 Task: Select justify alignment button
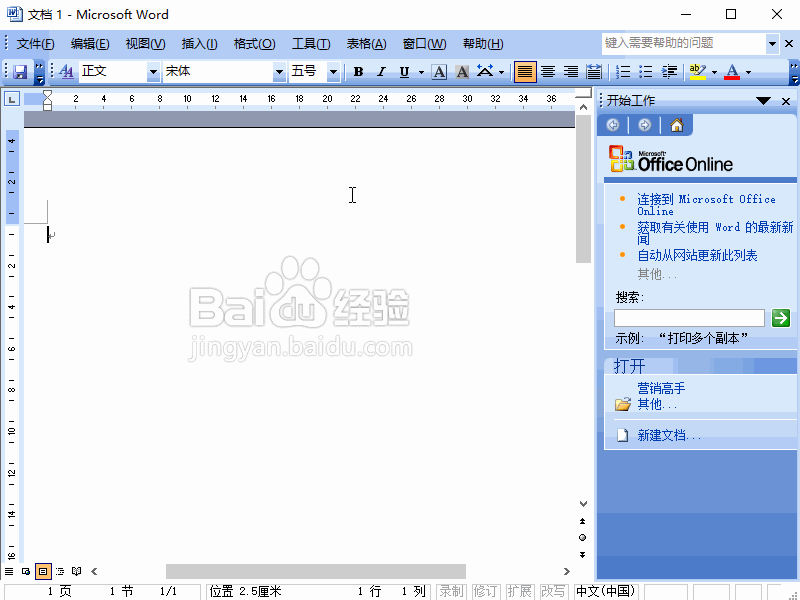coord(525,72)
